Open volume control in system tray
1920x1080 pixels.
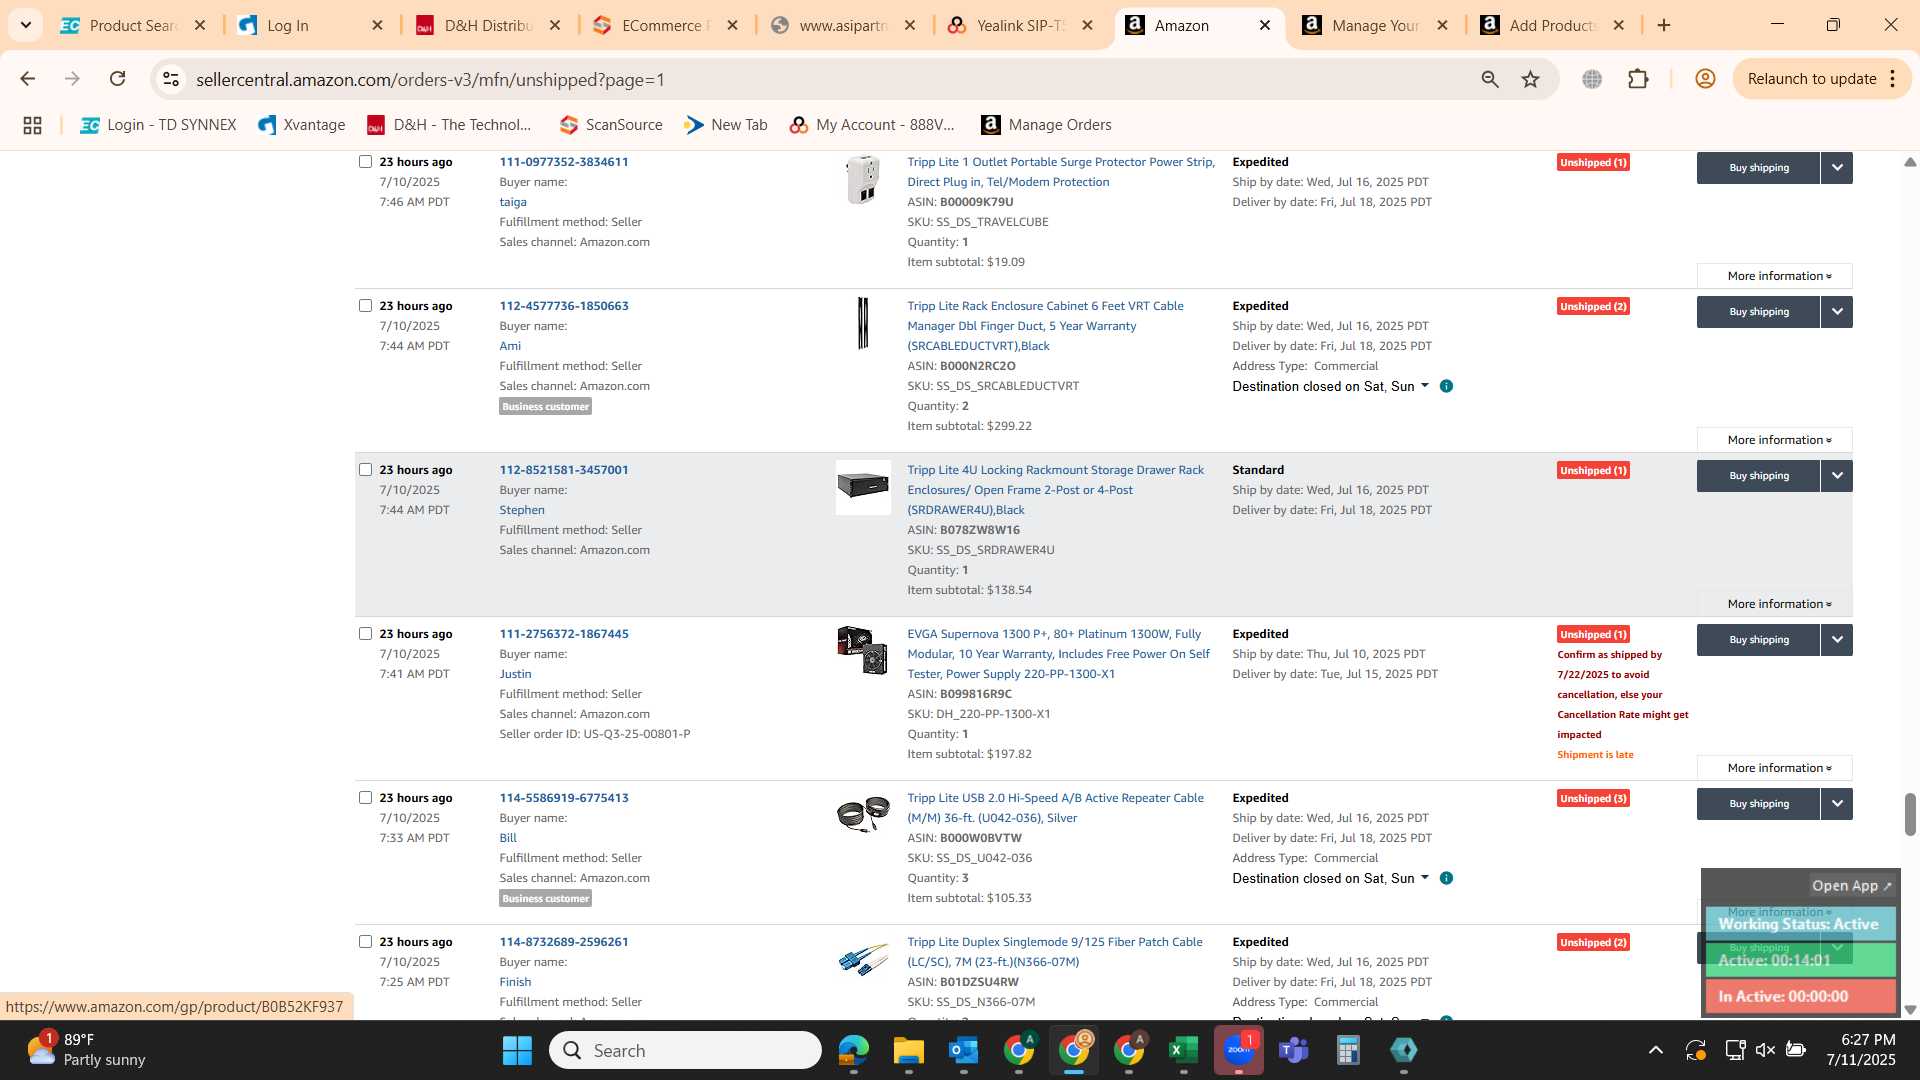click(1765, 1050)
